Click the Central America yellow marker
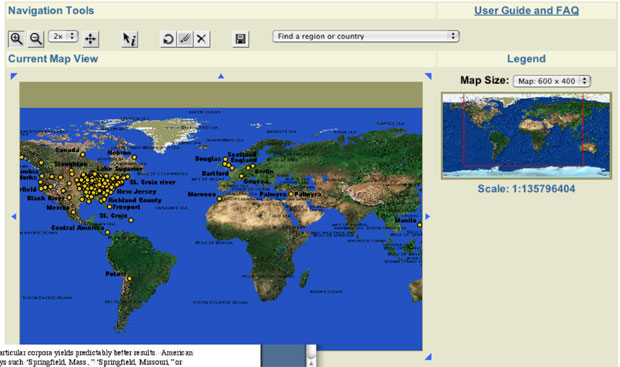 coord(107,232)
